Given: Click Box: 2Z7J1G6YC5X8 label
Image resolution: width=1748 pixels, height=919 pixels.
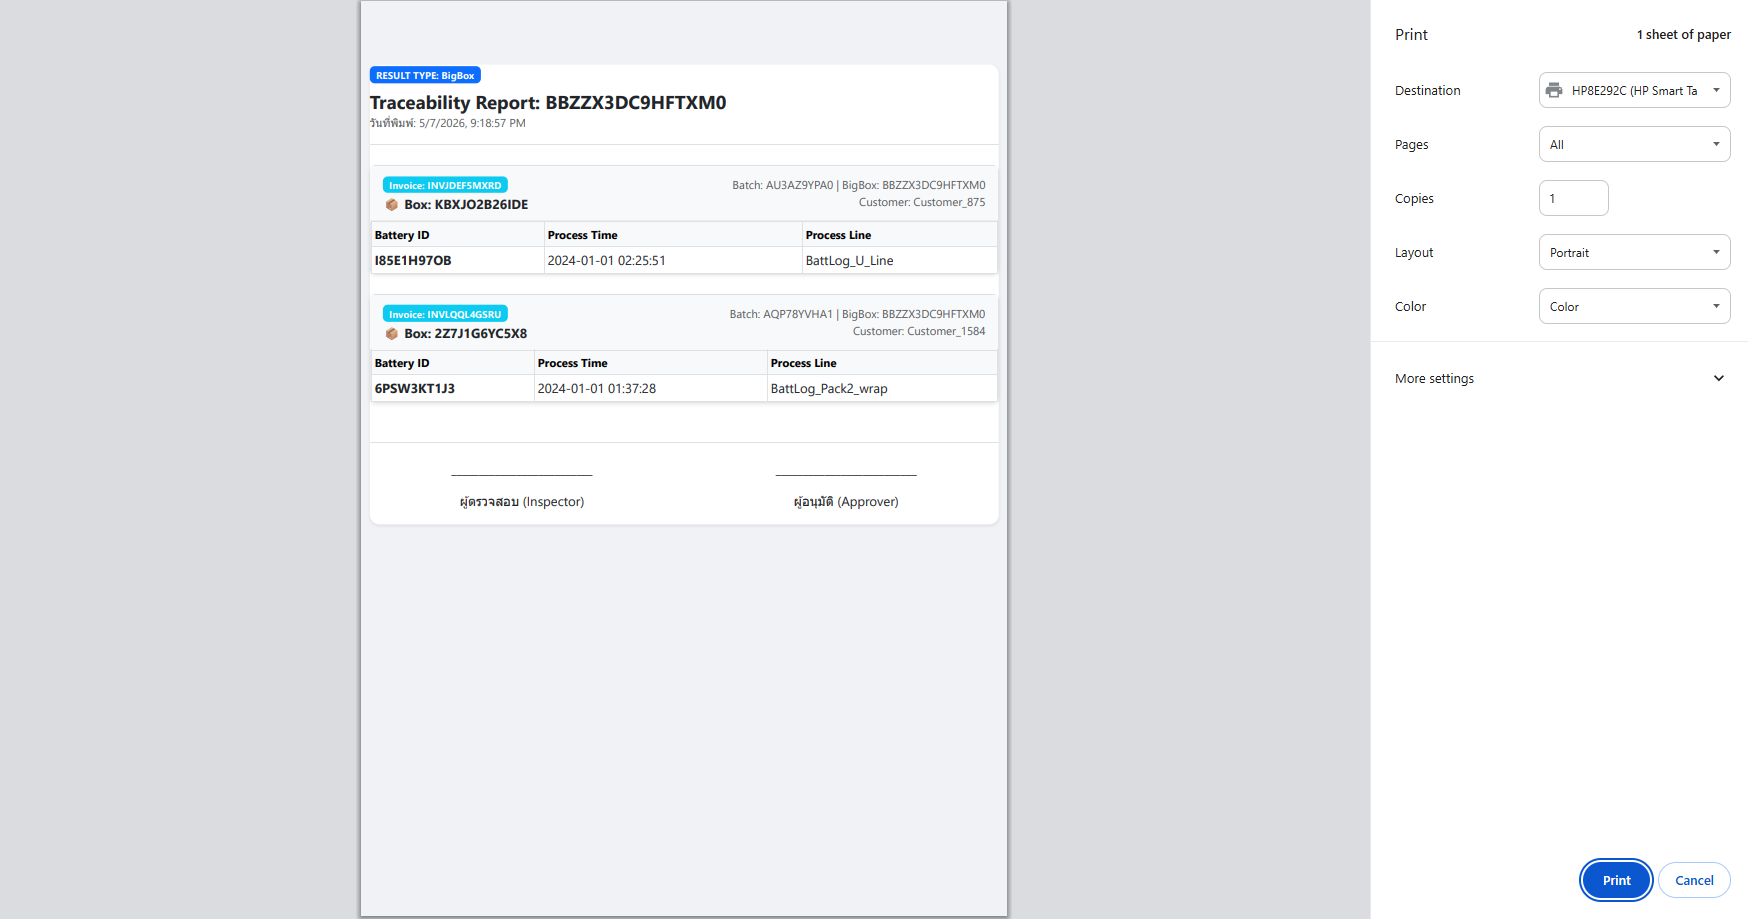Looking at the screenshot, I should coord(466,333).
